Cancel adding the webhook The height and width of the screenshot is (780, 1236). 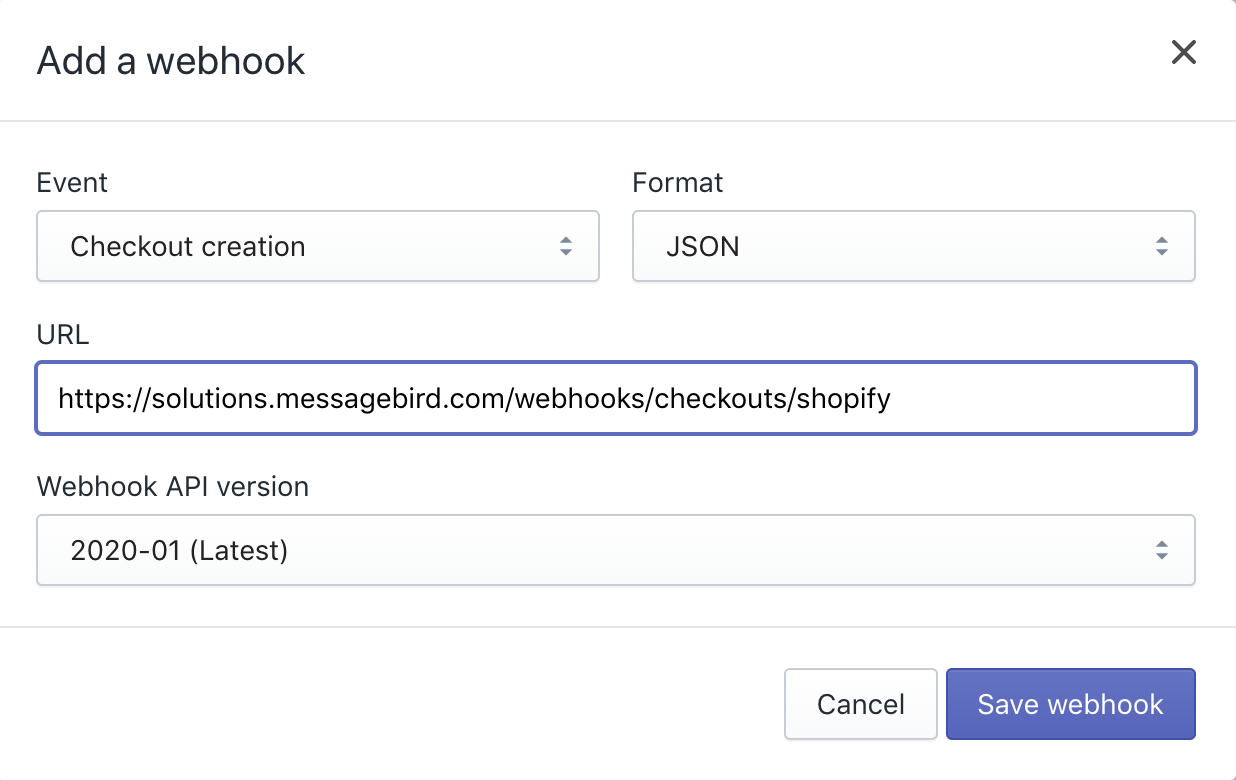860,704
